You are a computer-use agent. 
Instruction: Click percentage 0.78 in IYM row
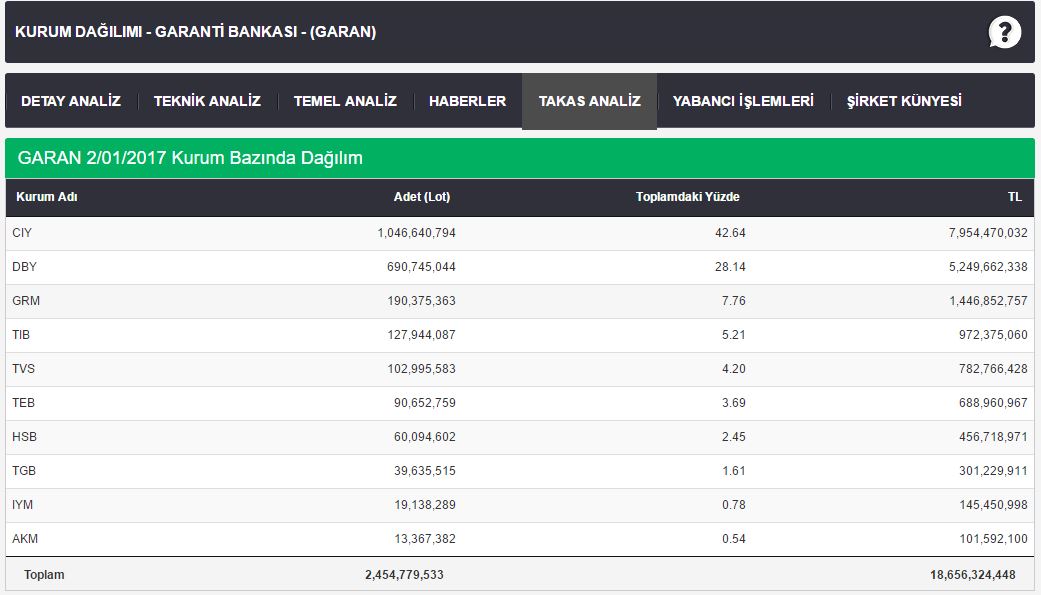[x=734, y=505]
